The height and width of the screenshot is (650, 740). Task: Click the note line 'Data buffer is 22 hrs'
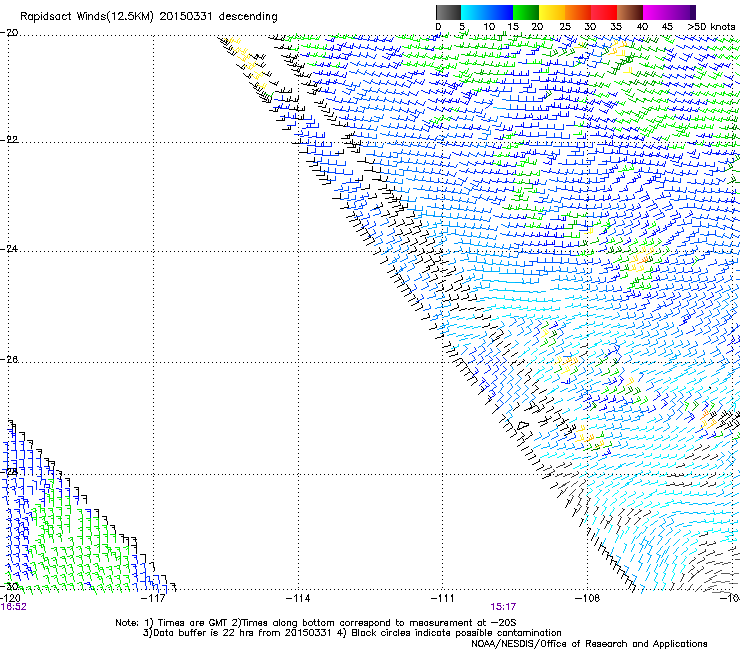352,633
